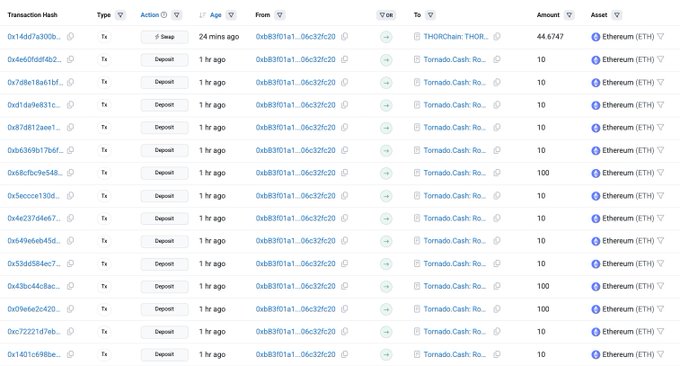Copy transaction hash 0x7d8e18a61bf
The height and width of the screenshot is (366, 680).
point(70,82)
